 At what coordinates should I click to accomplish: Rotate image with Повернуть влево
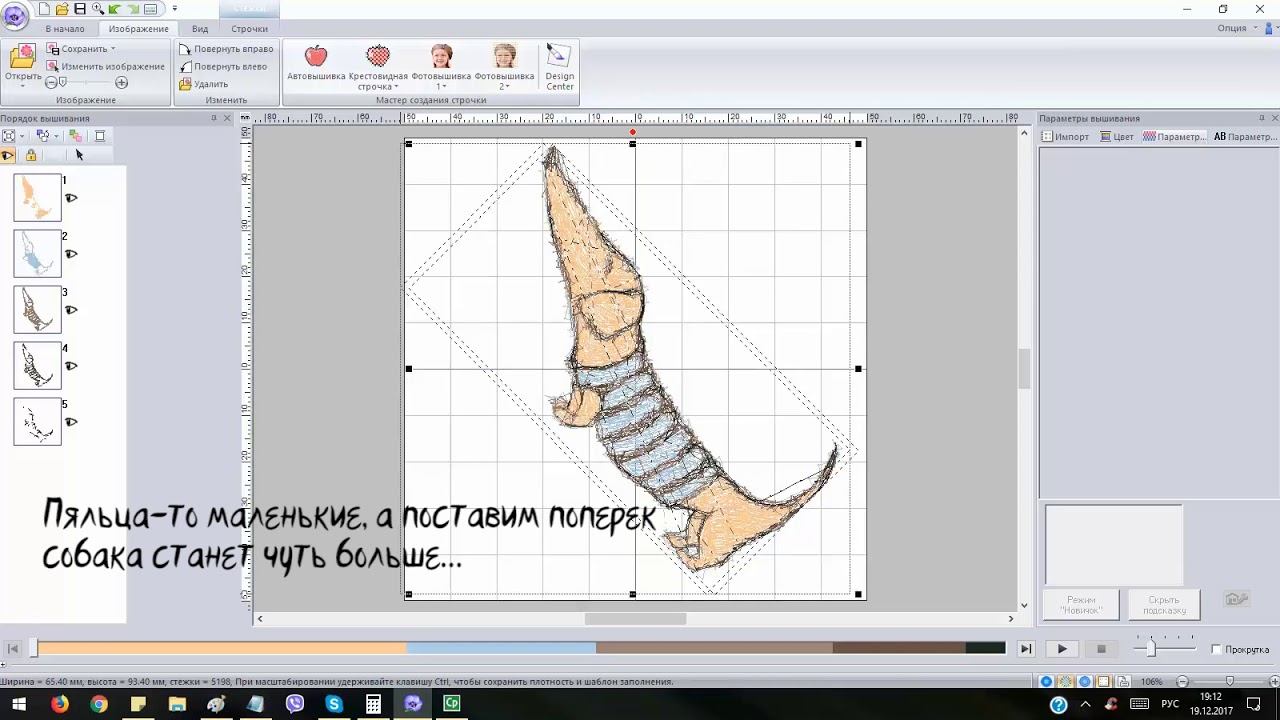(x=223, y=66)
